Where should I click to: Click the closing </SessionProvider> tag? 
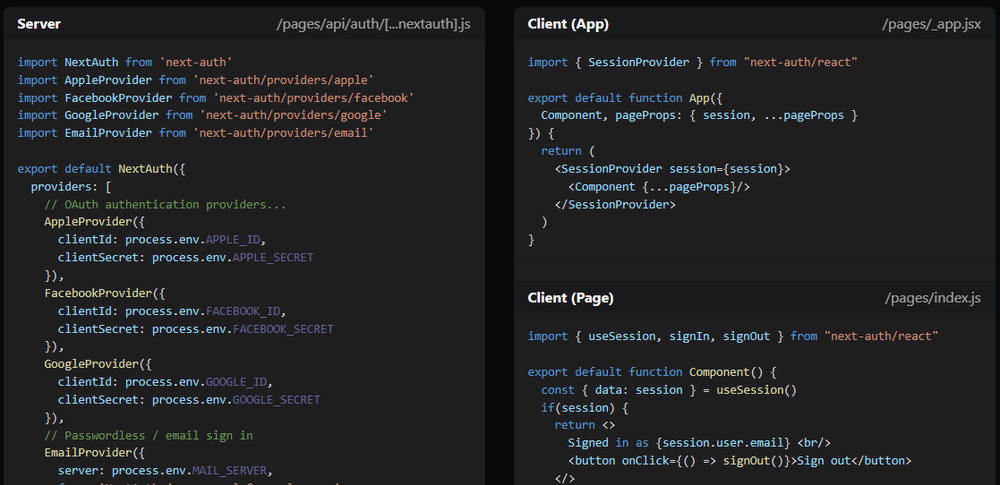click(x=615, y=205)
